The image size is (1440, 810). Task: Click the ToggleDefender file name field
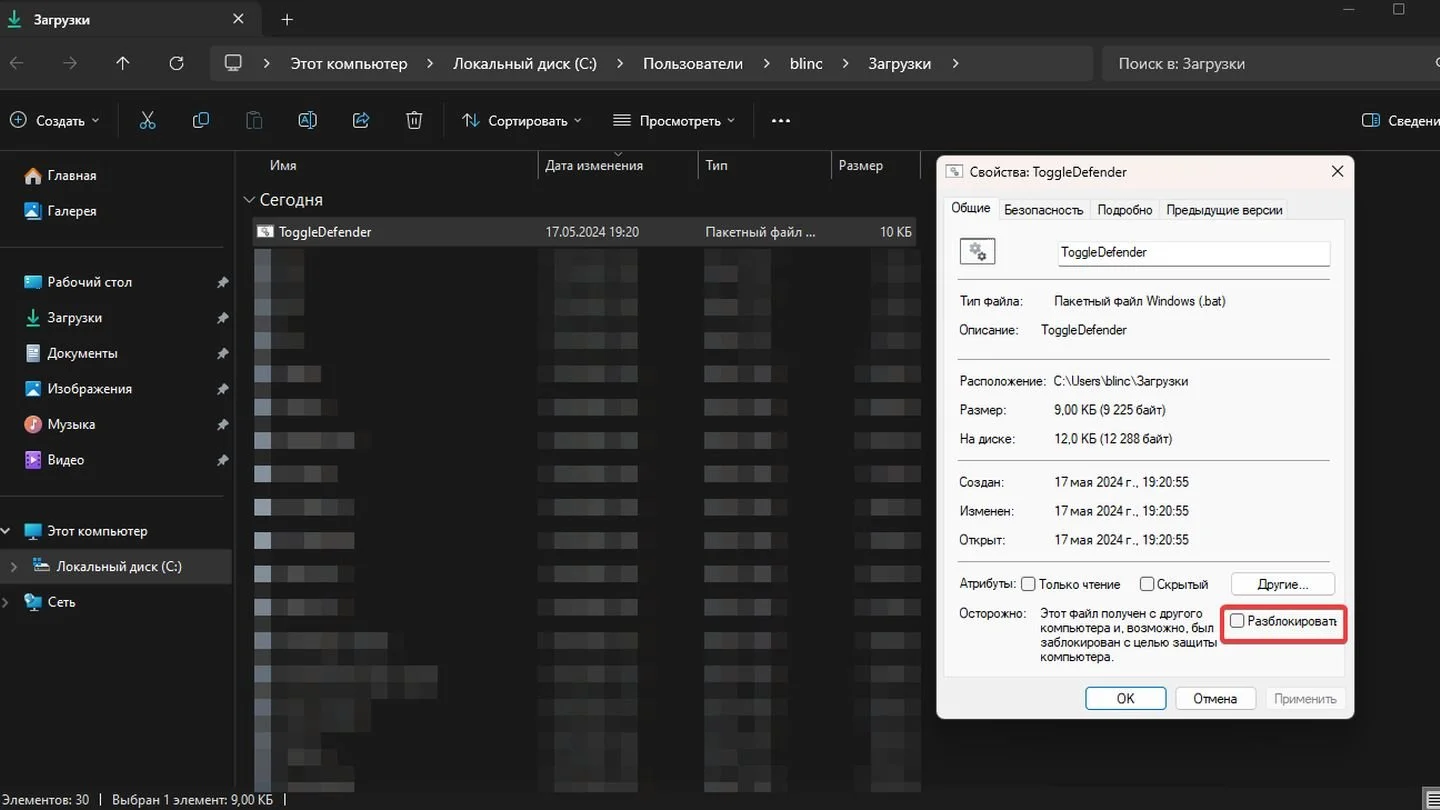point(1194,252)
